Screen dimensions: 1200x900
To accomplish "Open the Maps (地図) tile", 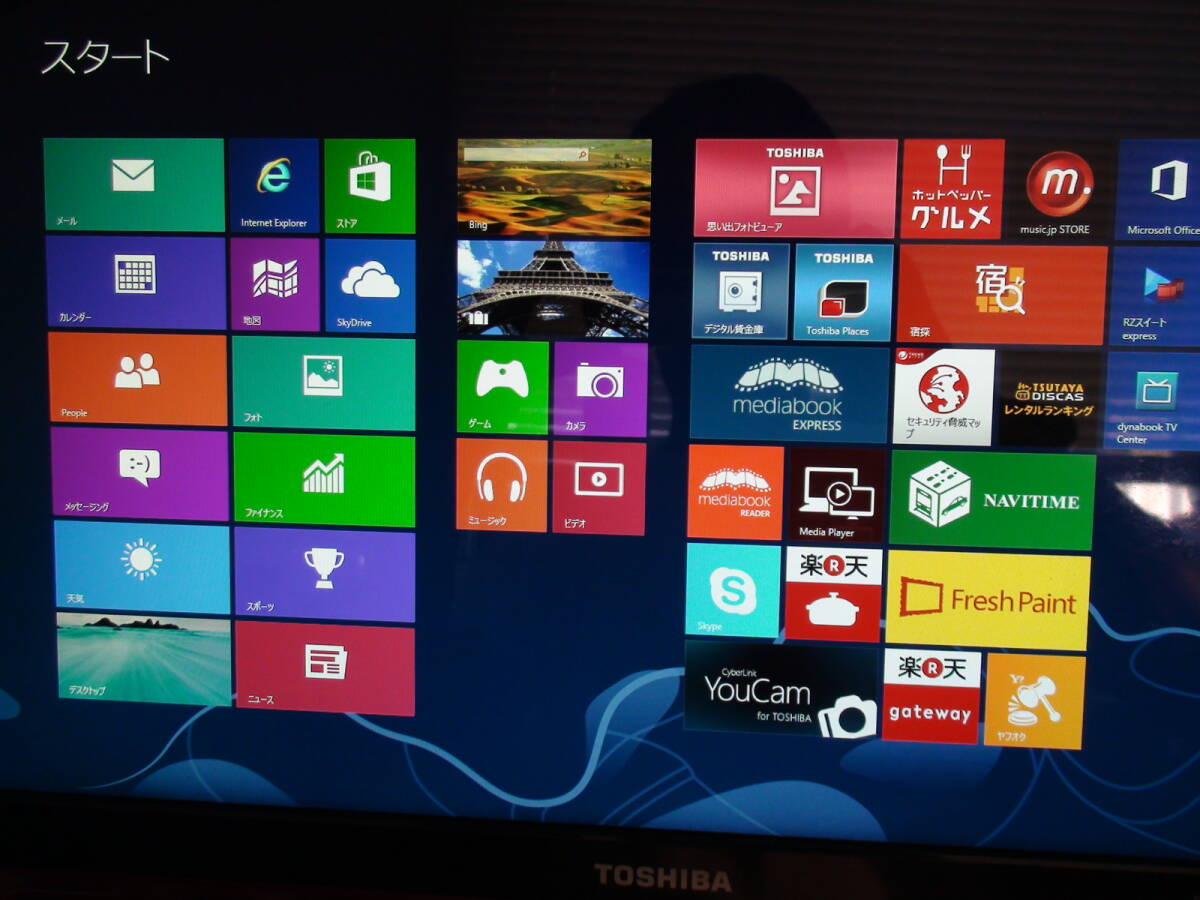I will (x=275, y=284).
